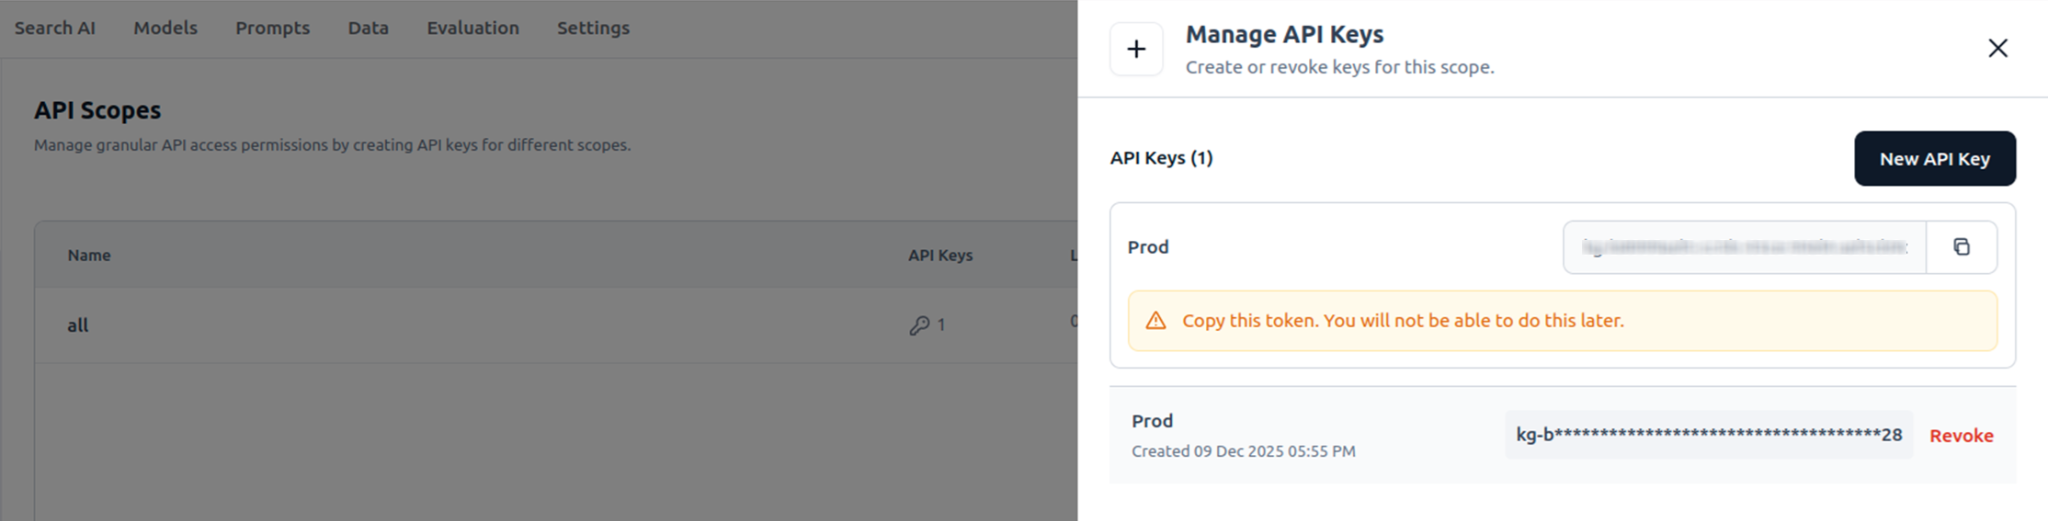Click the key icon in the all row
This screenshot has height=521, width=2048.
pos(919,325)
